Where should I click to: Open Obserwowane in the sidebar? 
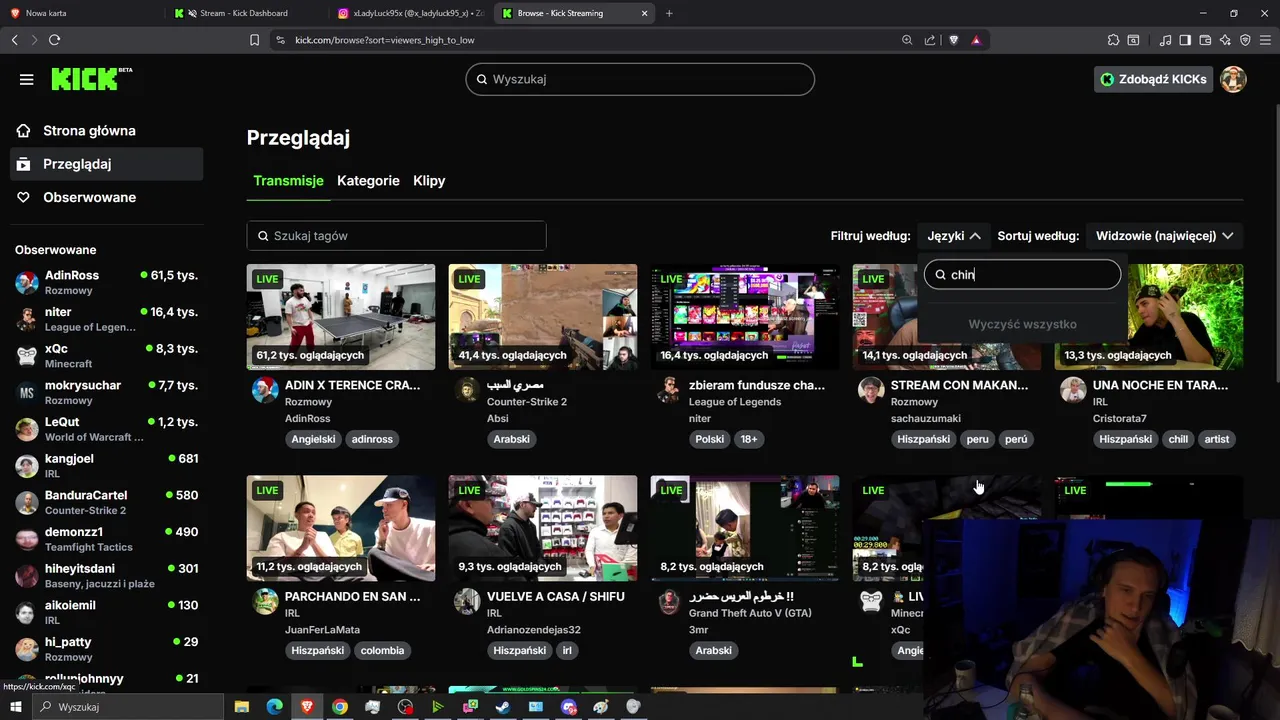(x=106, y=197)
